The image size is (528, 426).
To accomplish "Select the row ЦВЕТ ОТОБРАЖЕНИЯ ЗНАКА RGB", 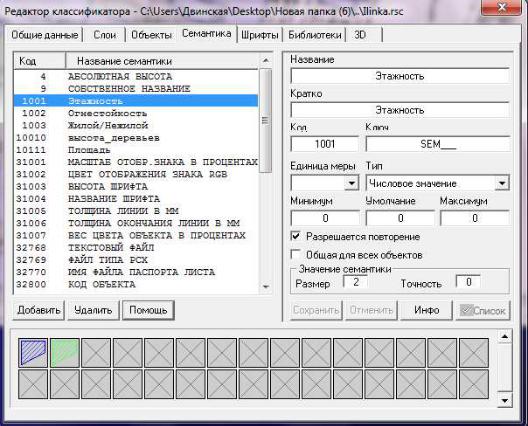I will [136, 174].
